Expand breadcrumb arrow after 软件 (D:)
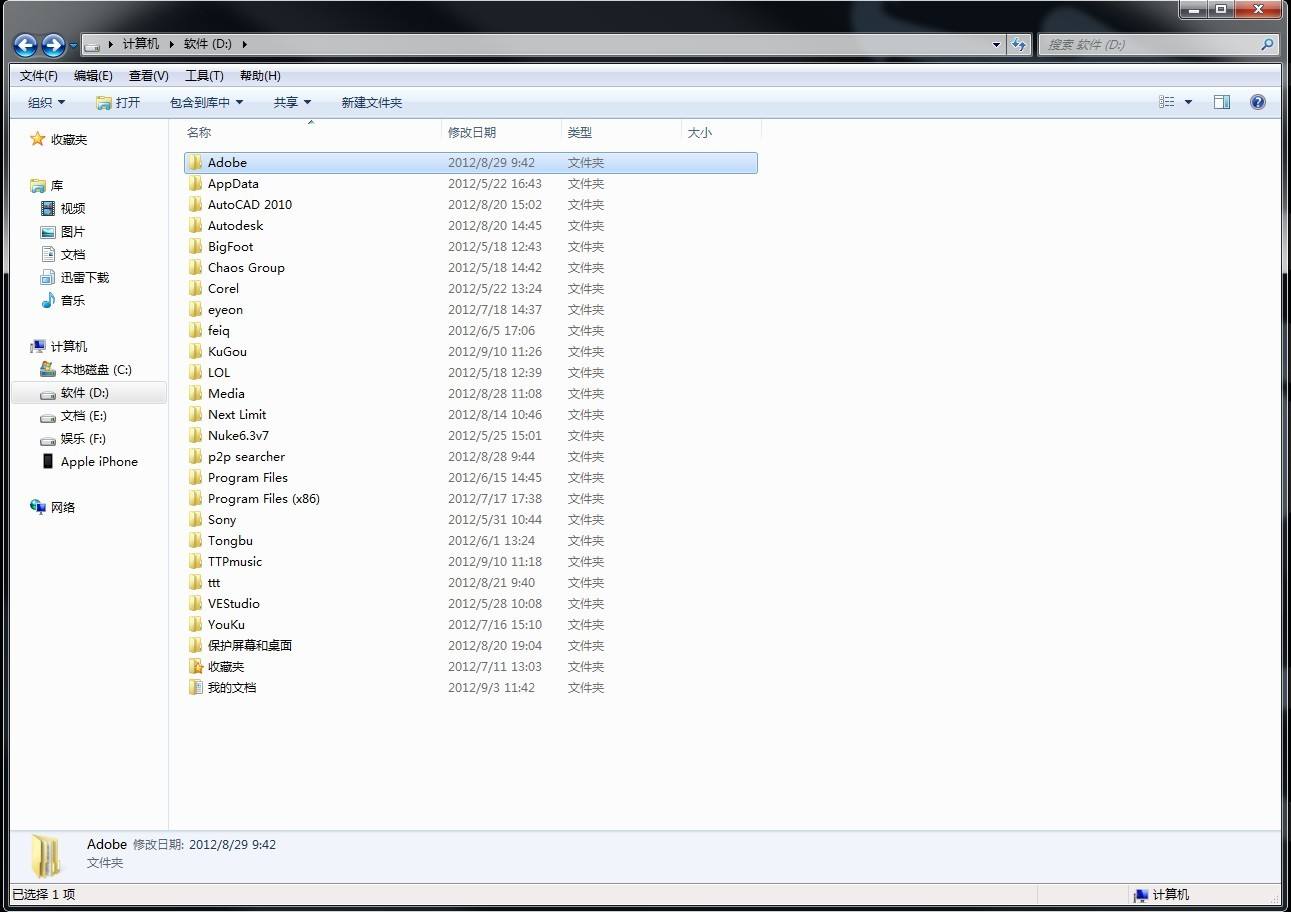Screen dimensions: 1291x912 tap(244, 44)
